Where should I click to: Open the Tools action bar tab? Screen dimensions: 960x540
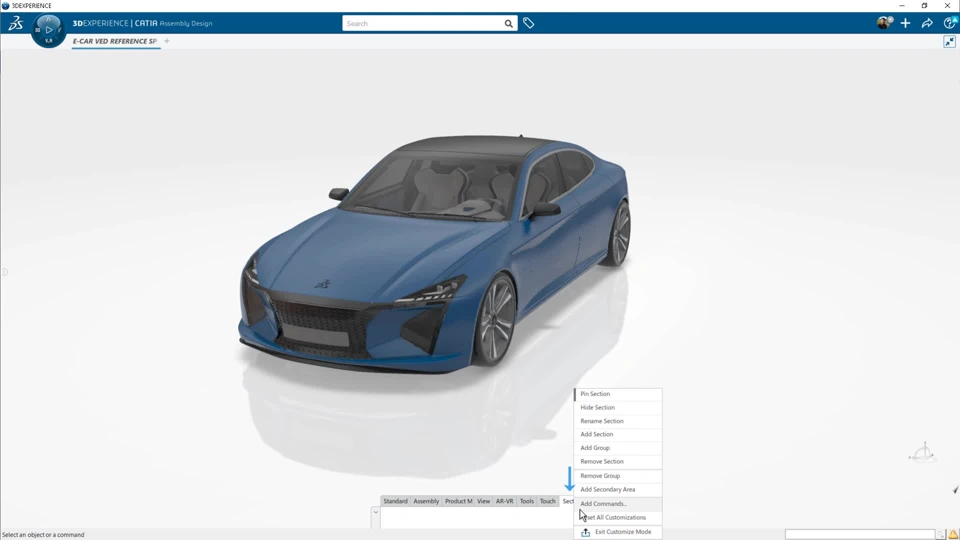[527, 501]
